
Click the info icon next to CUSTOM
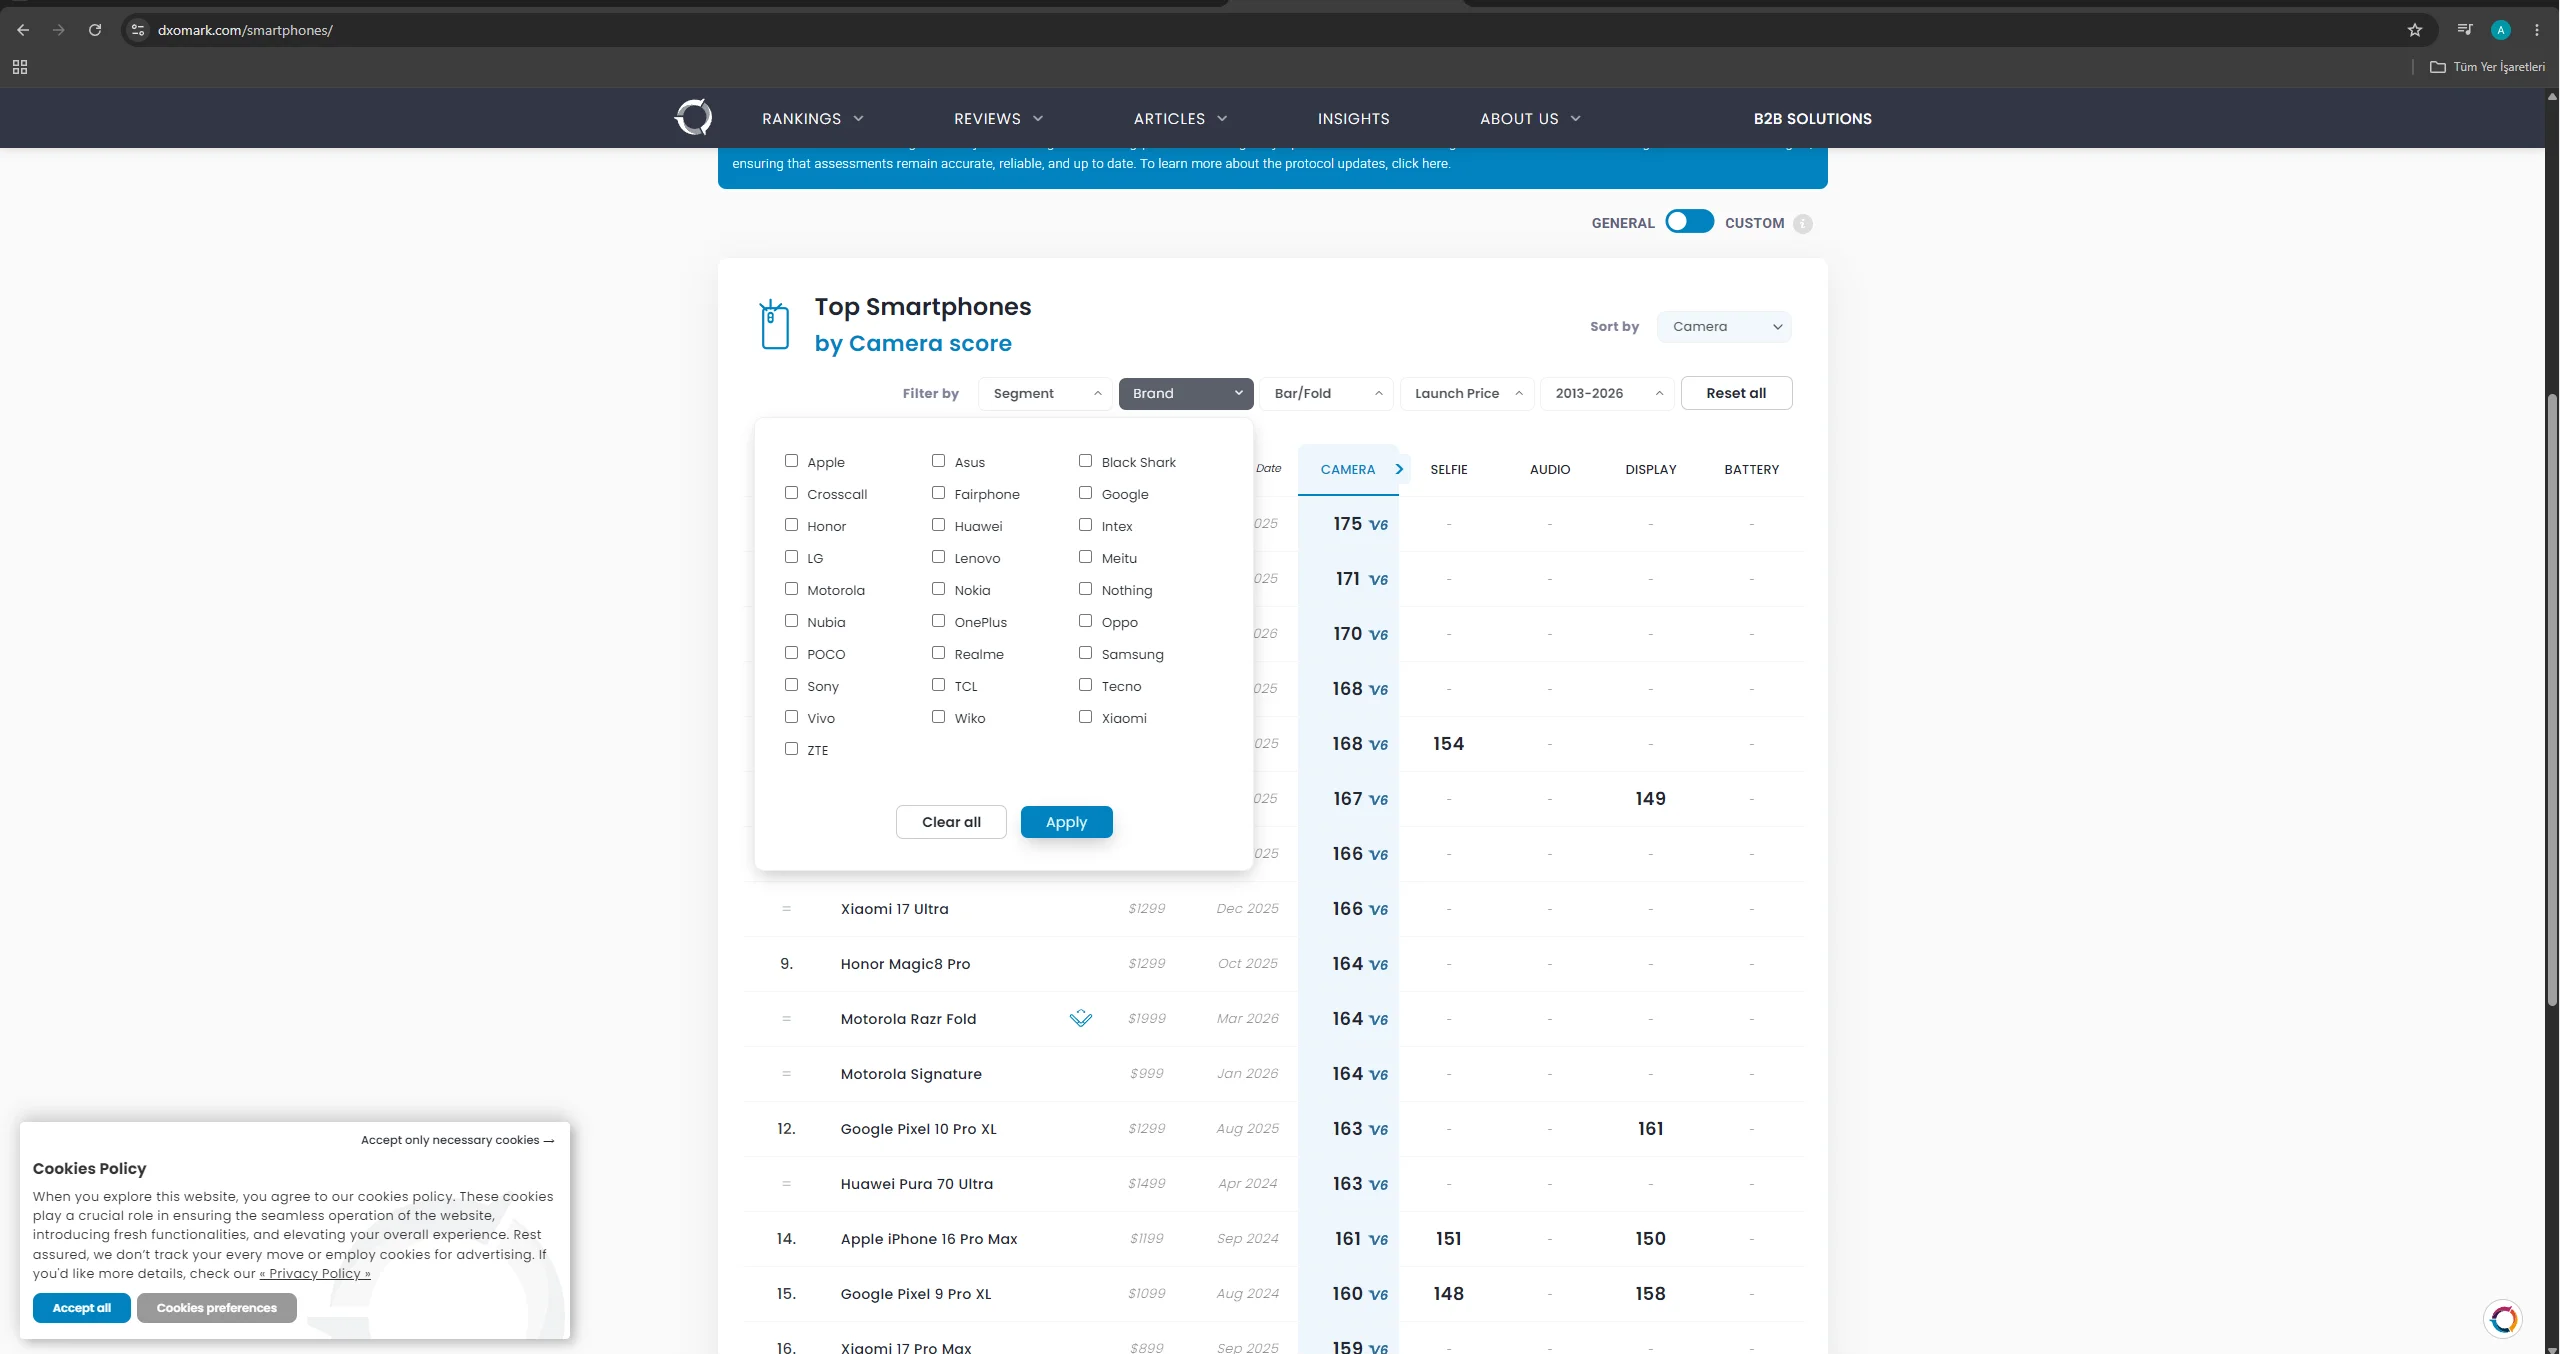1803,224
